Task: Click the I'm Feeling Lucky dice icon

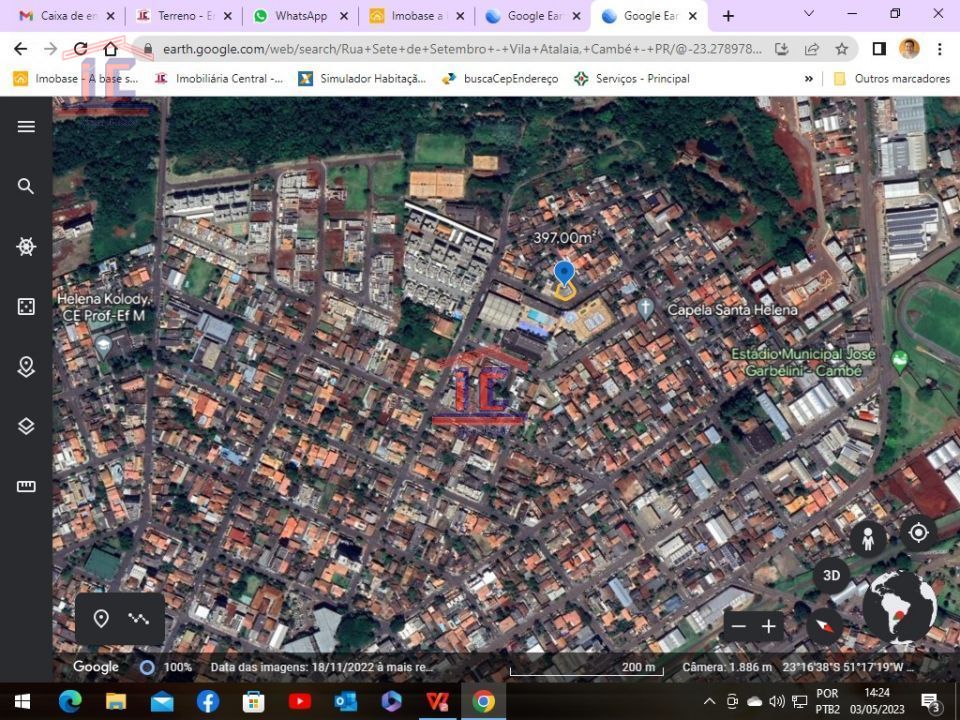Action: (26, 306)
